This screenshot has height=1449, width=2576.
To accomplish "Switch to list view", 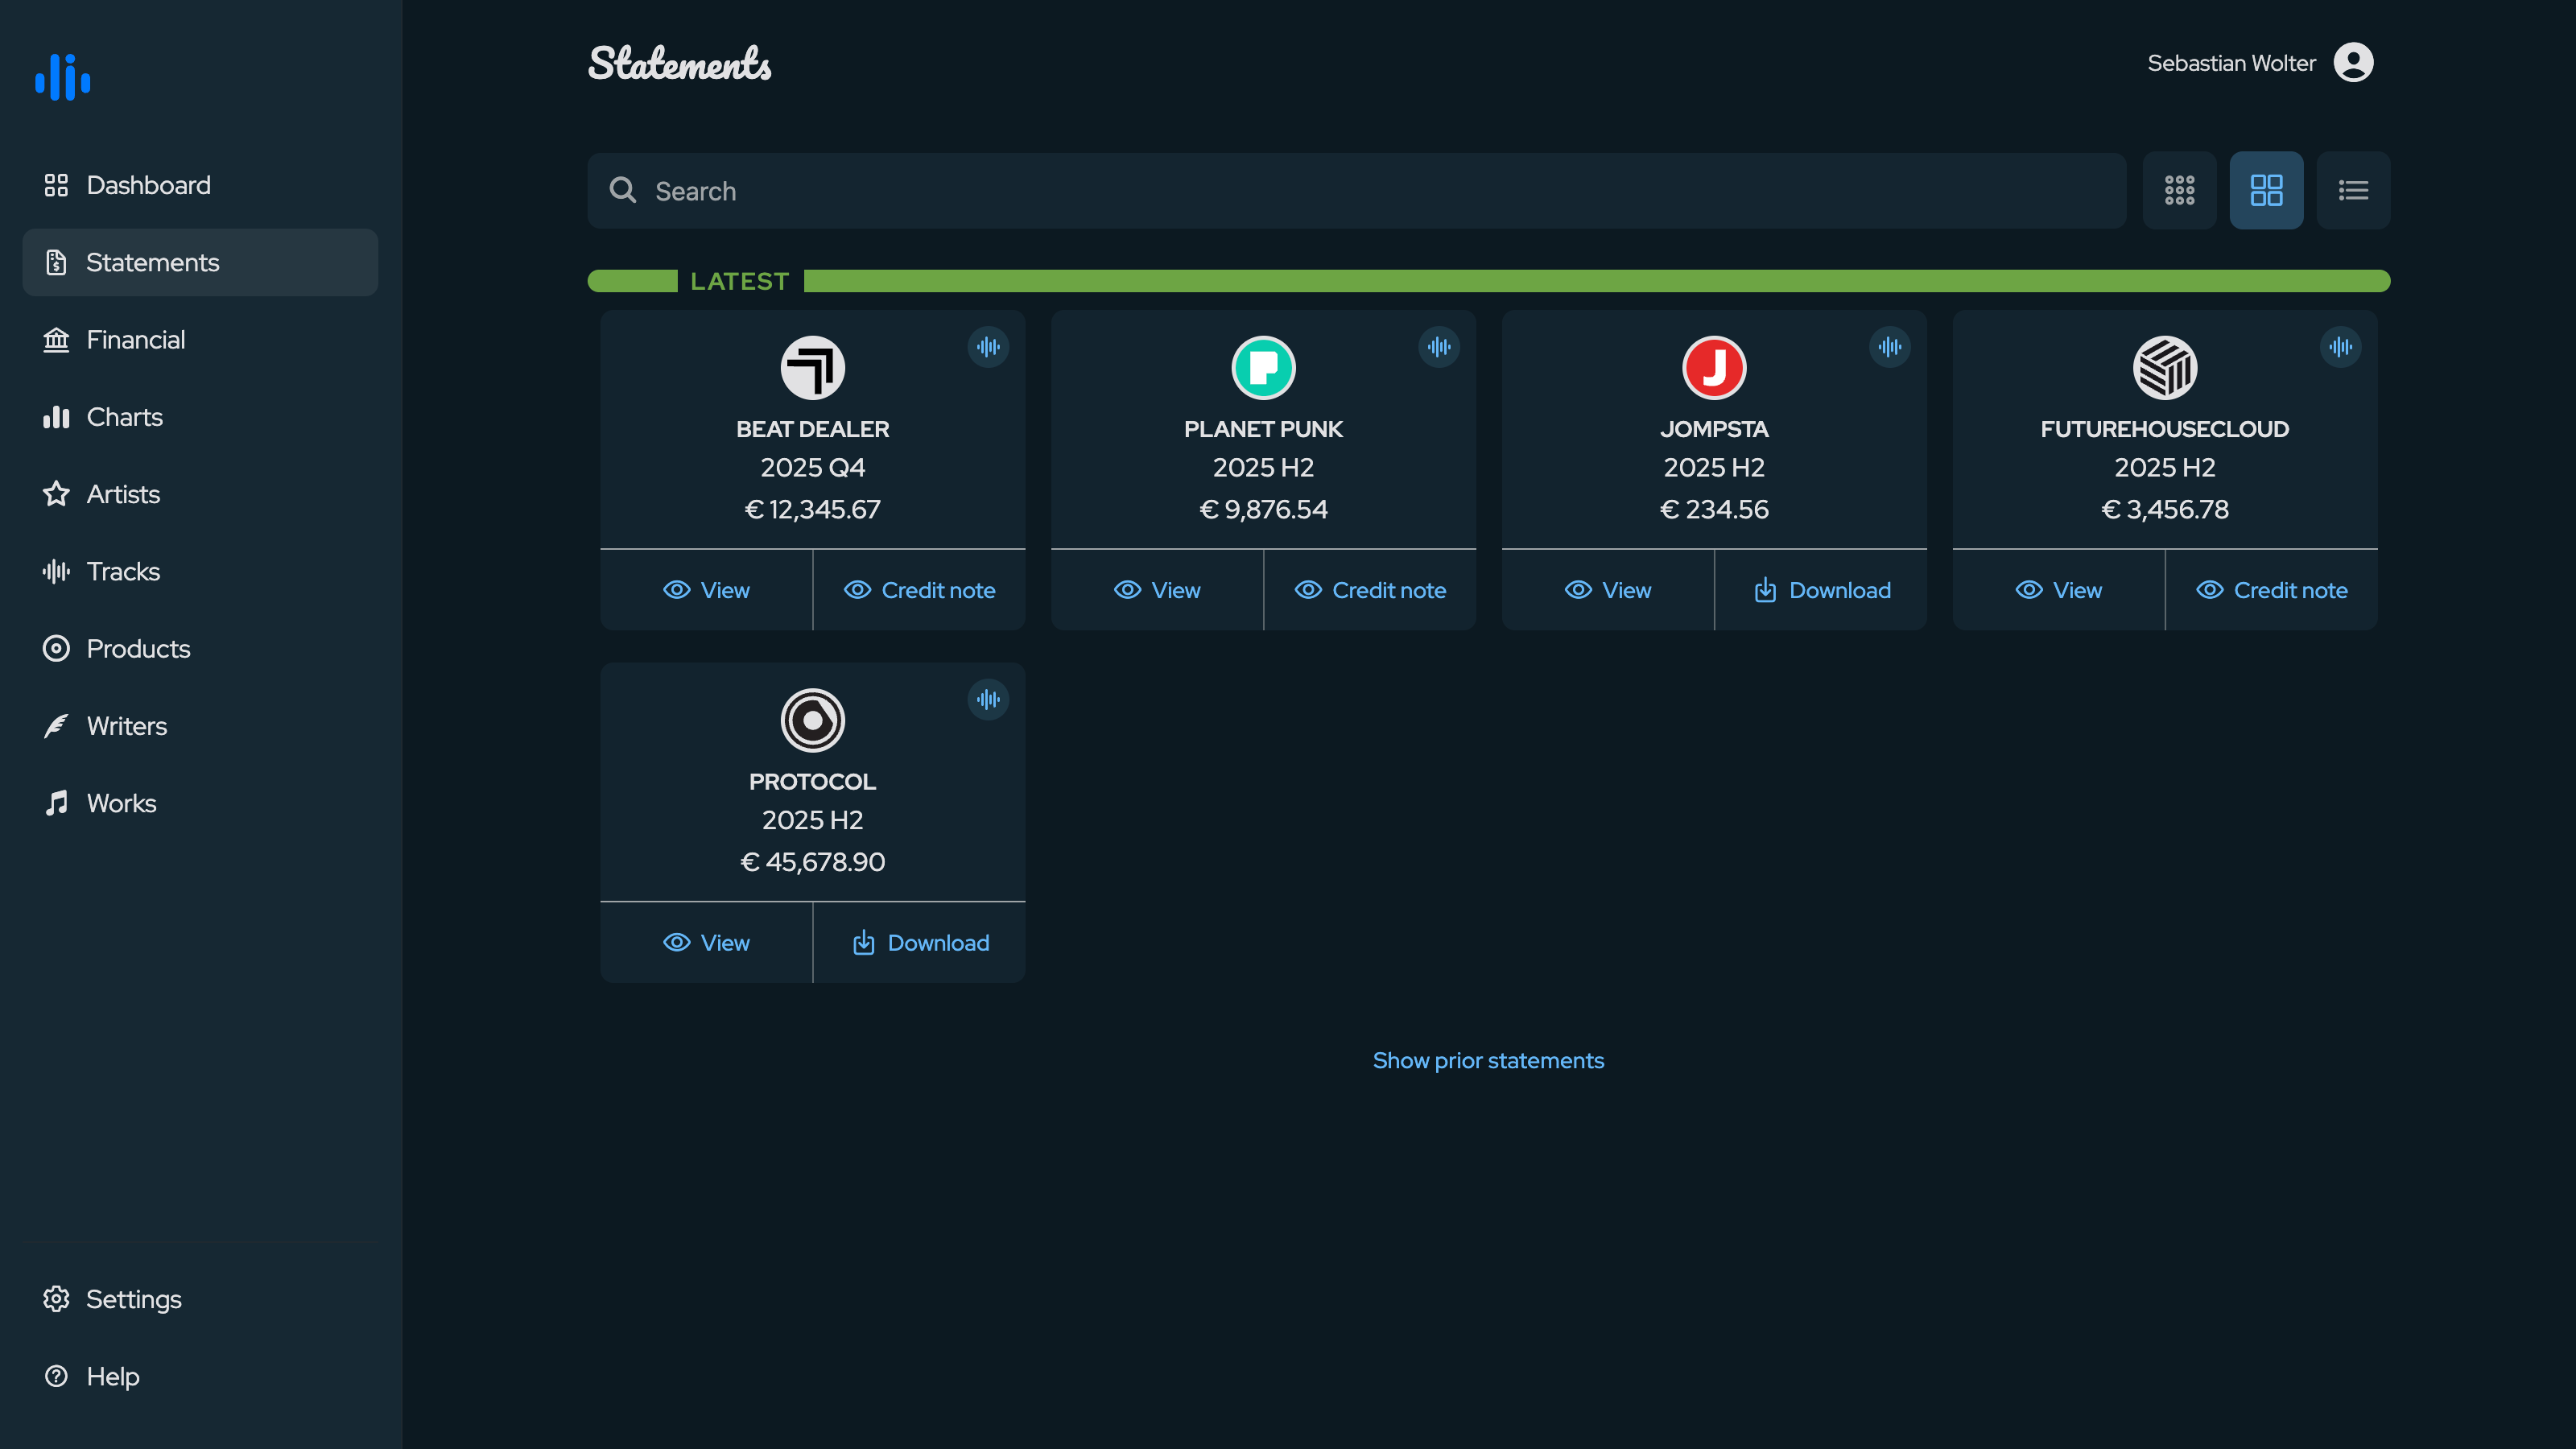I will tap(2353, 190).
